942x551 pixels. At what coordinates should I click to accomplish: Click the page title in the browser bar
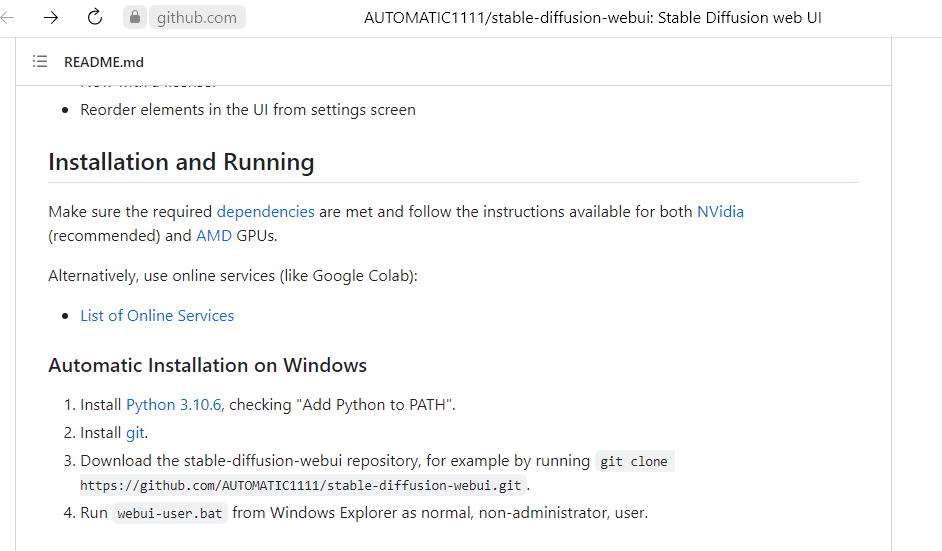click(x=592, y=18)
